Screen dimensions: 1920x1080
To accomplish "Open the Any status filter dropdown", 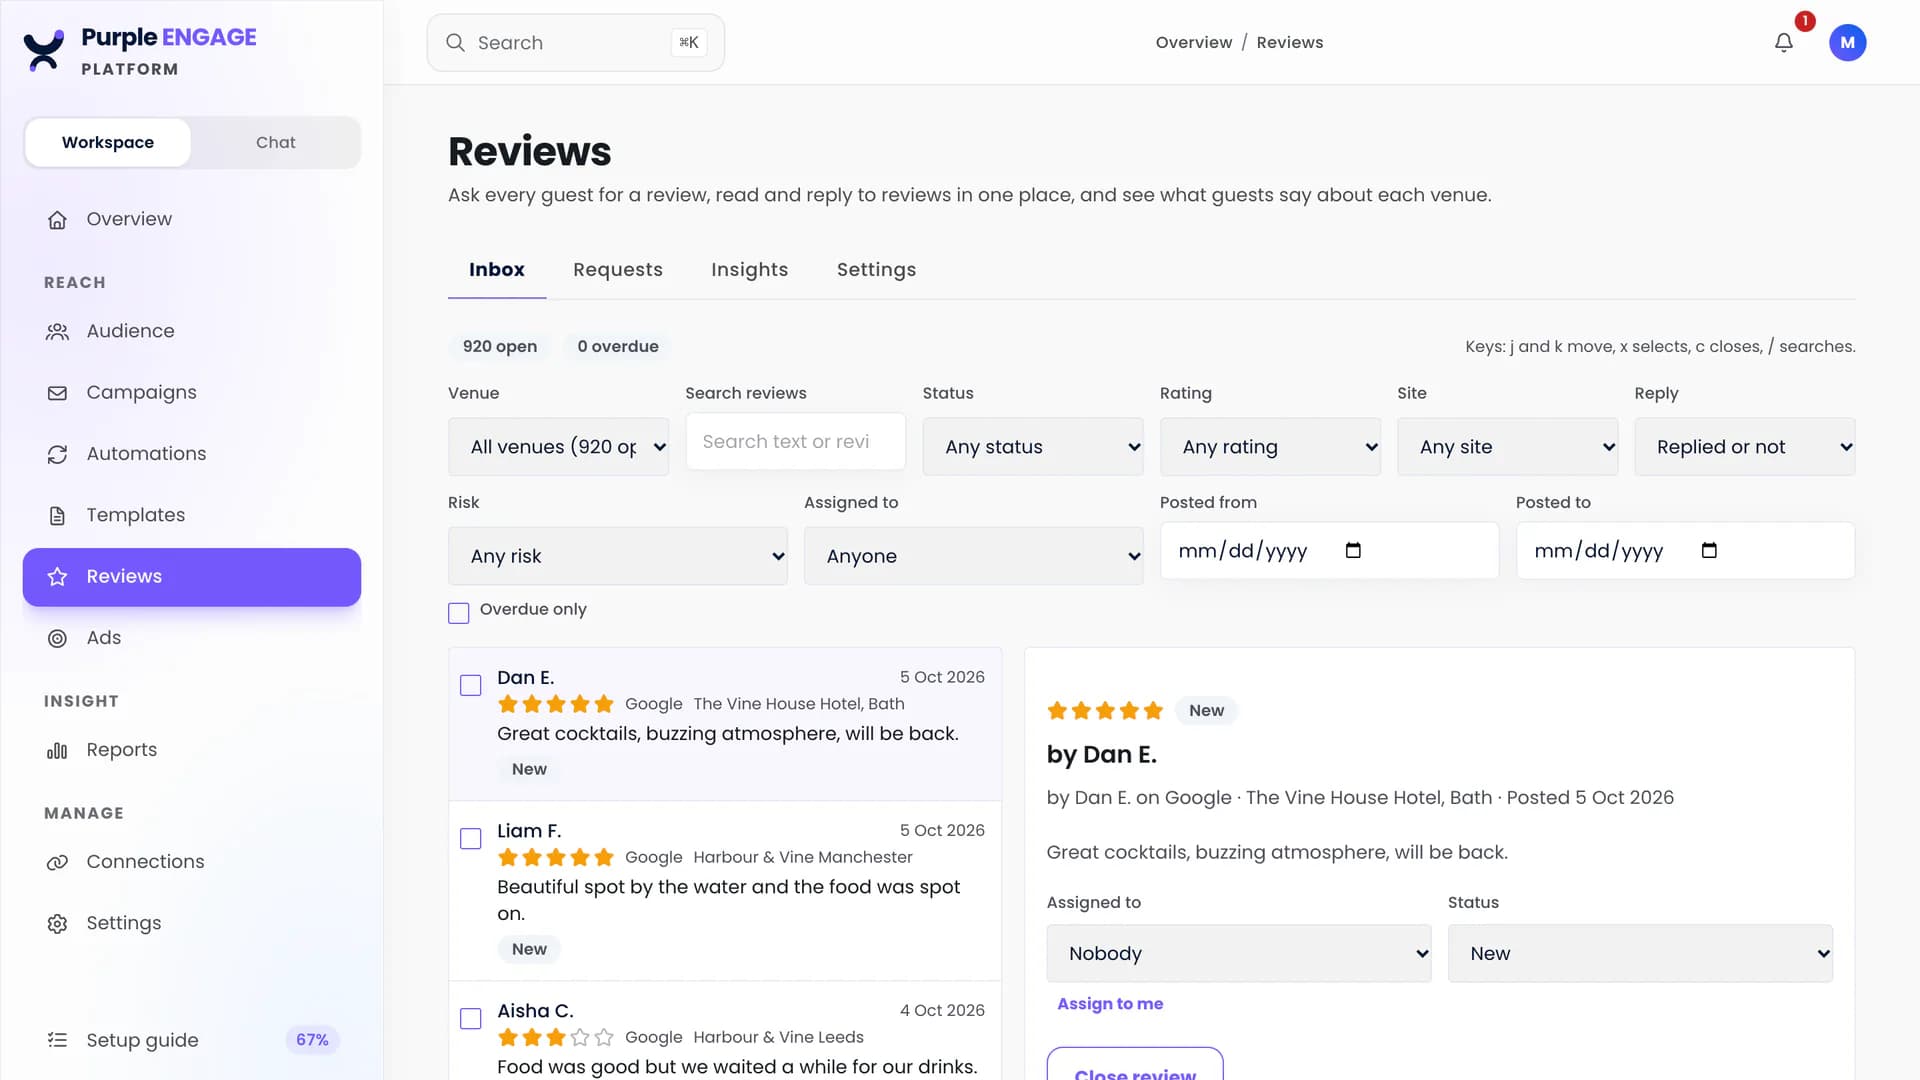I will 1033,447.
